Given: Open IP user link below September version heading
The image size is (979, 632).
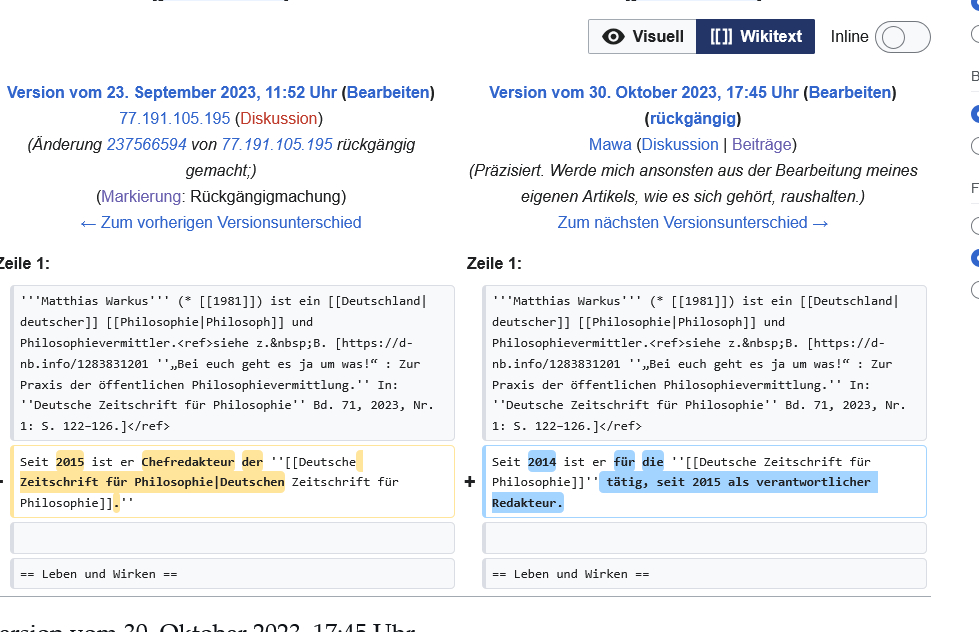Looking at the screenshot, I should (x=175, y=118).
